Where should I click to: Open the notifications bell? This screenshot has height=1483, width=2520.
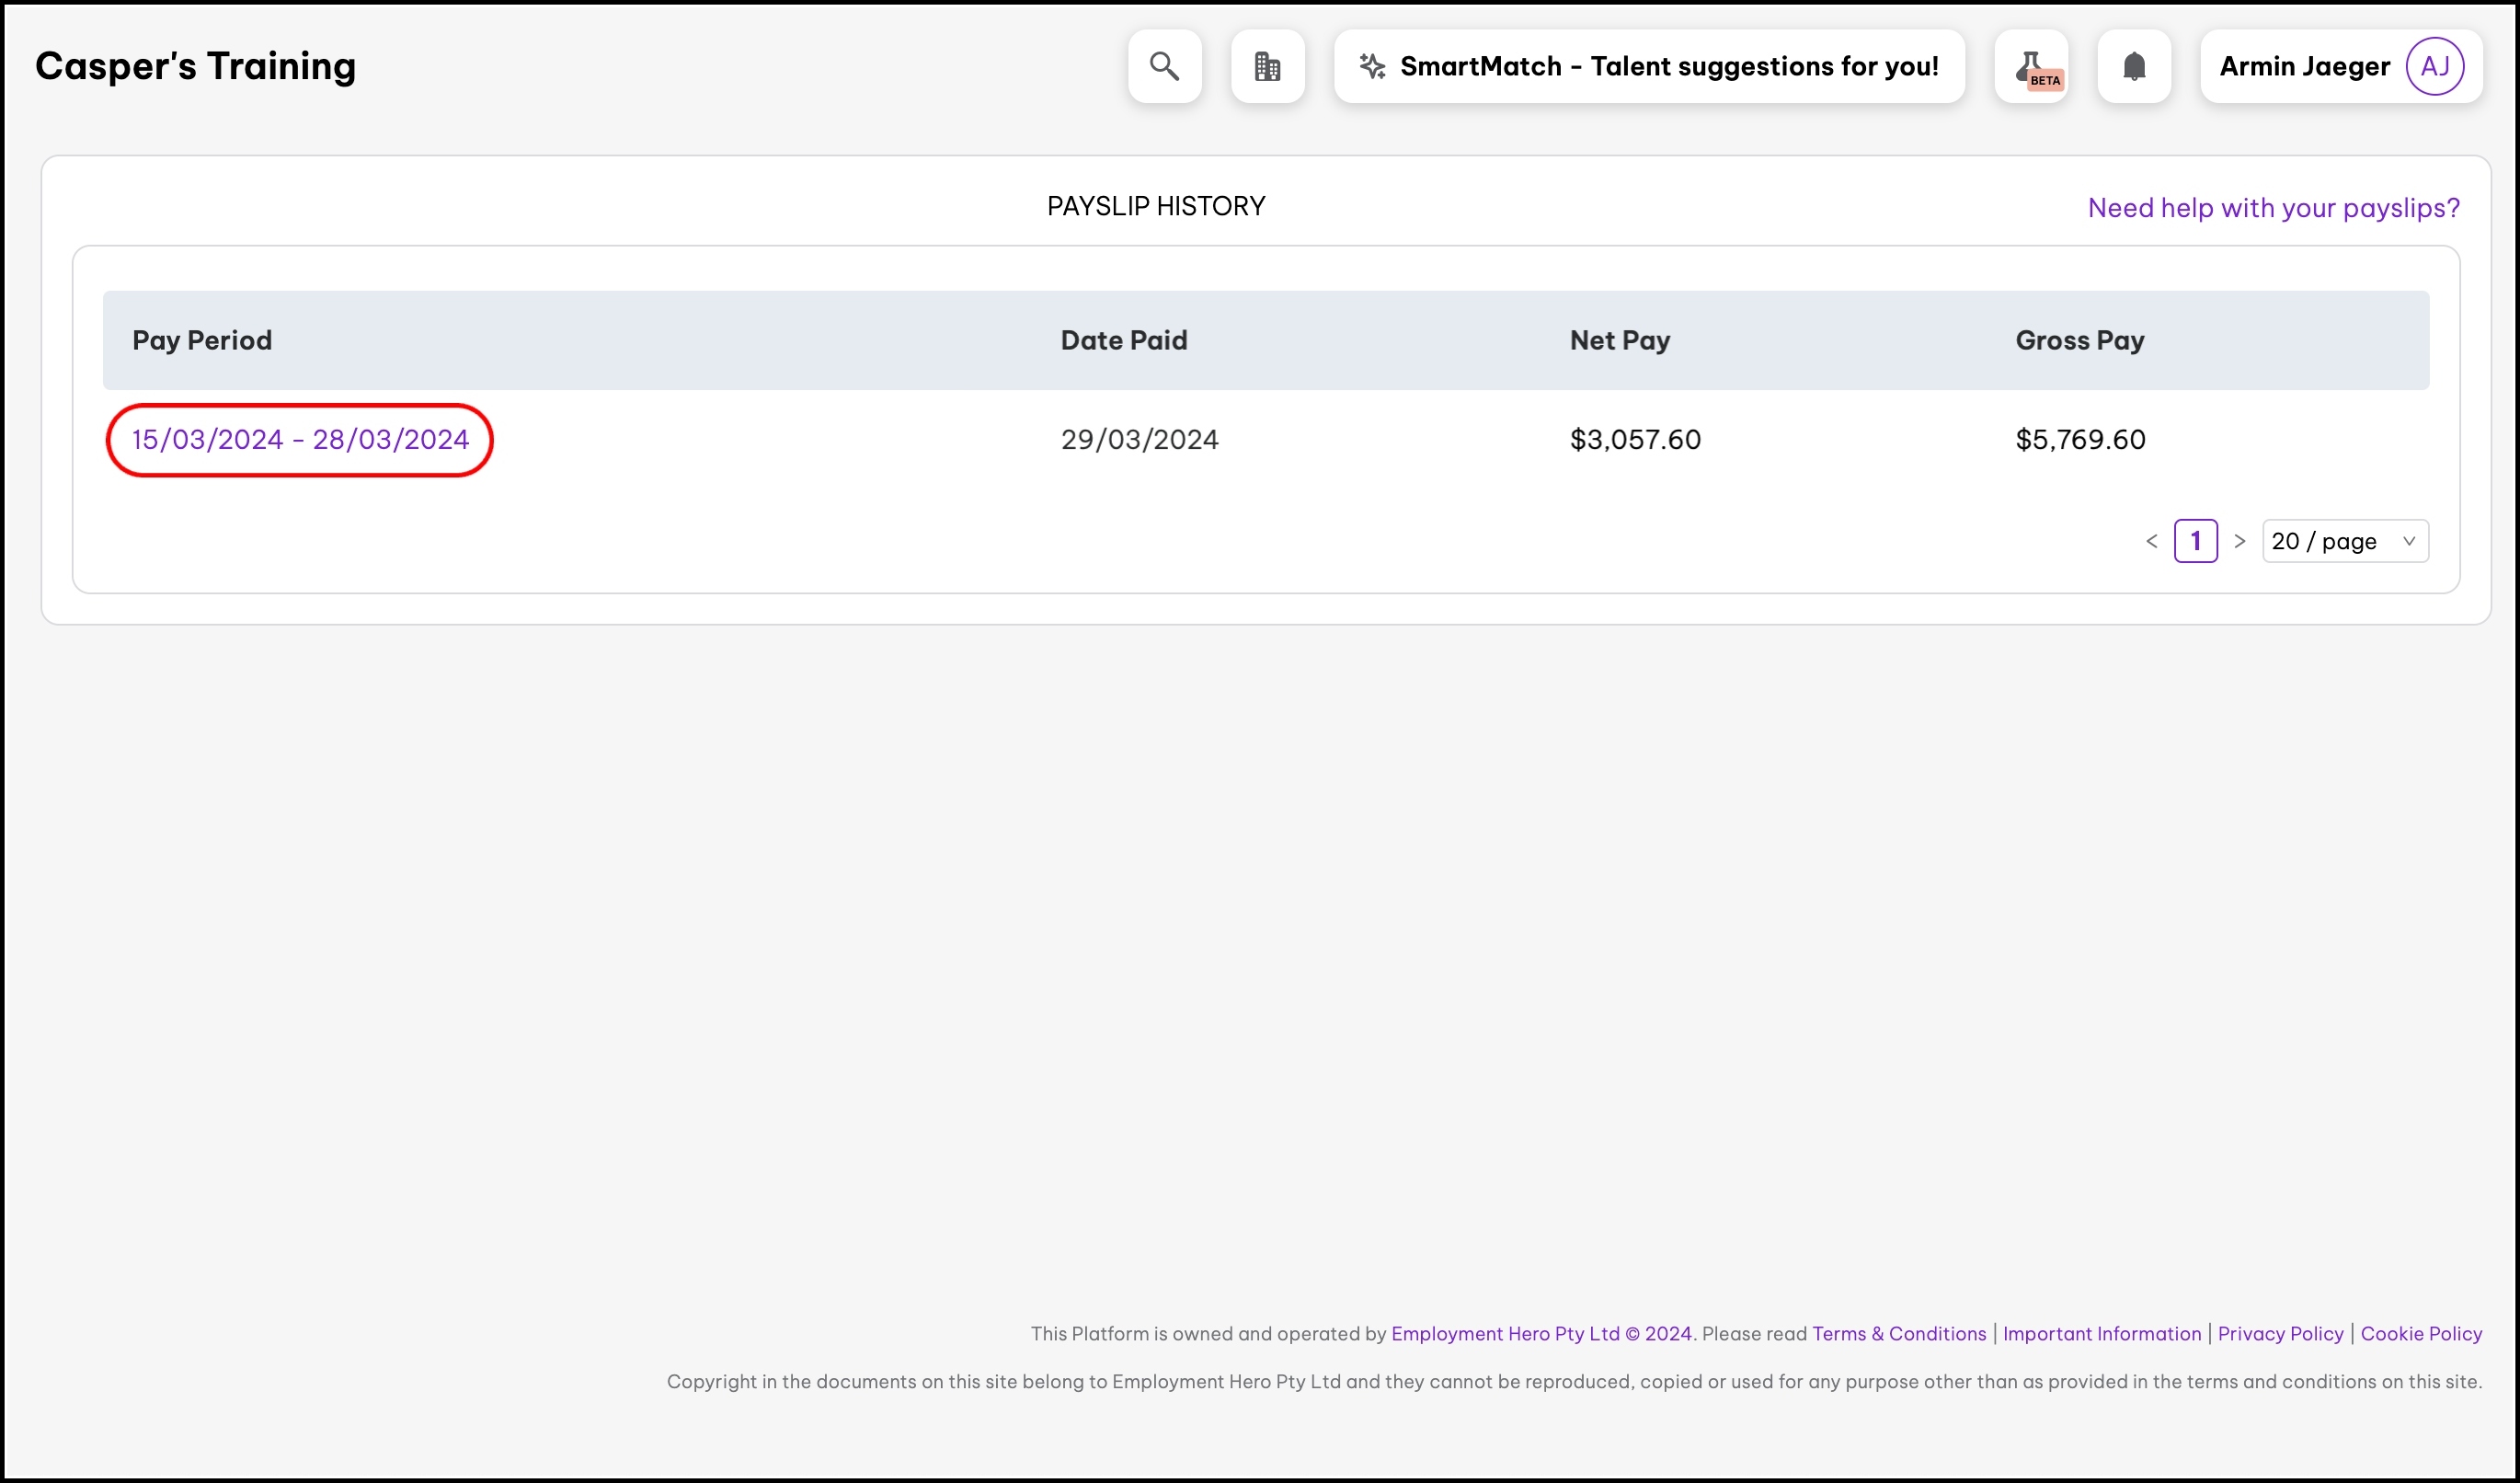point(2133,66)
